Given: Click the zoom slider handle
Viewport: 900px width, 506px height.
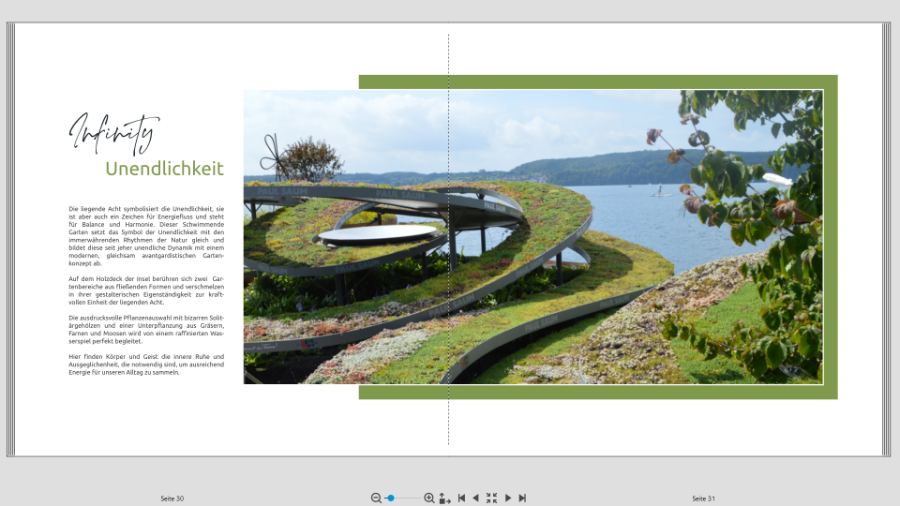Looking at the screenshot, I should pyautogui.click(x=390, y=498).
